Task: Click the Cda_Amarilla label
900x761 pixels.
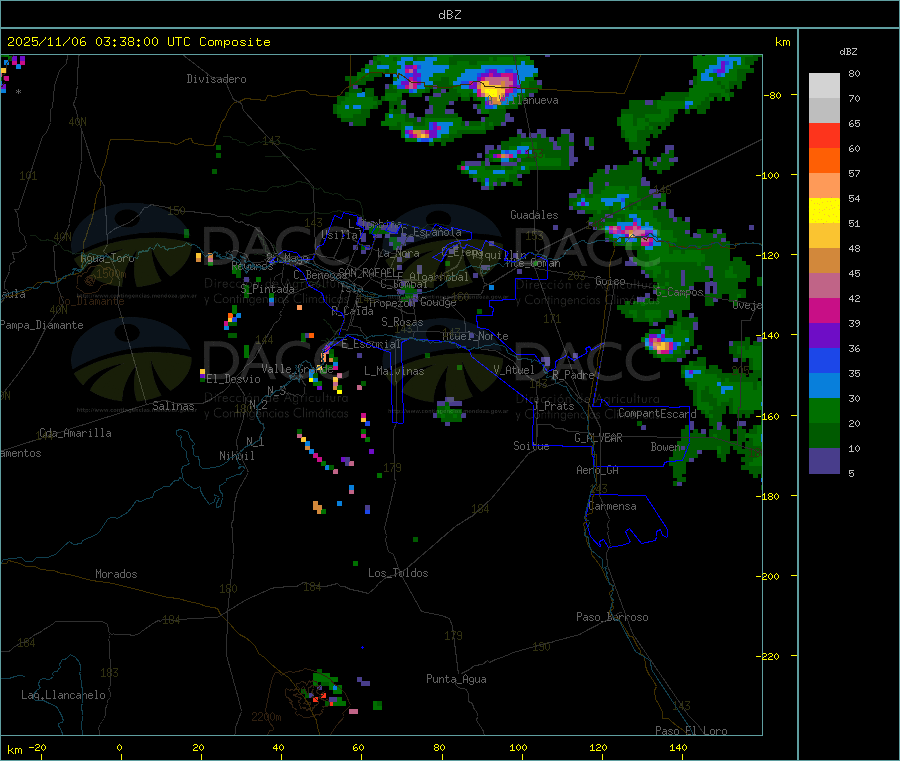Action: [75, 433]
